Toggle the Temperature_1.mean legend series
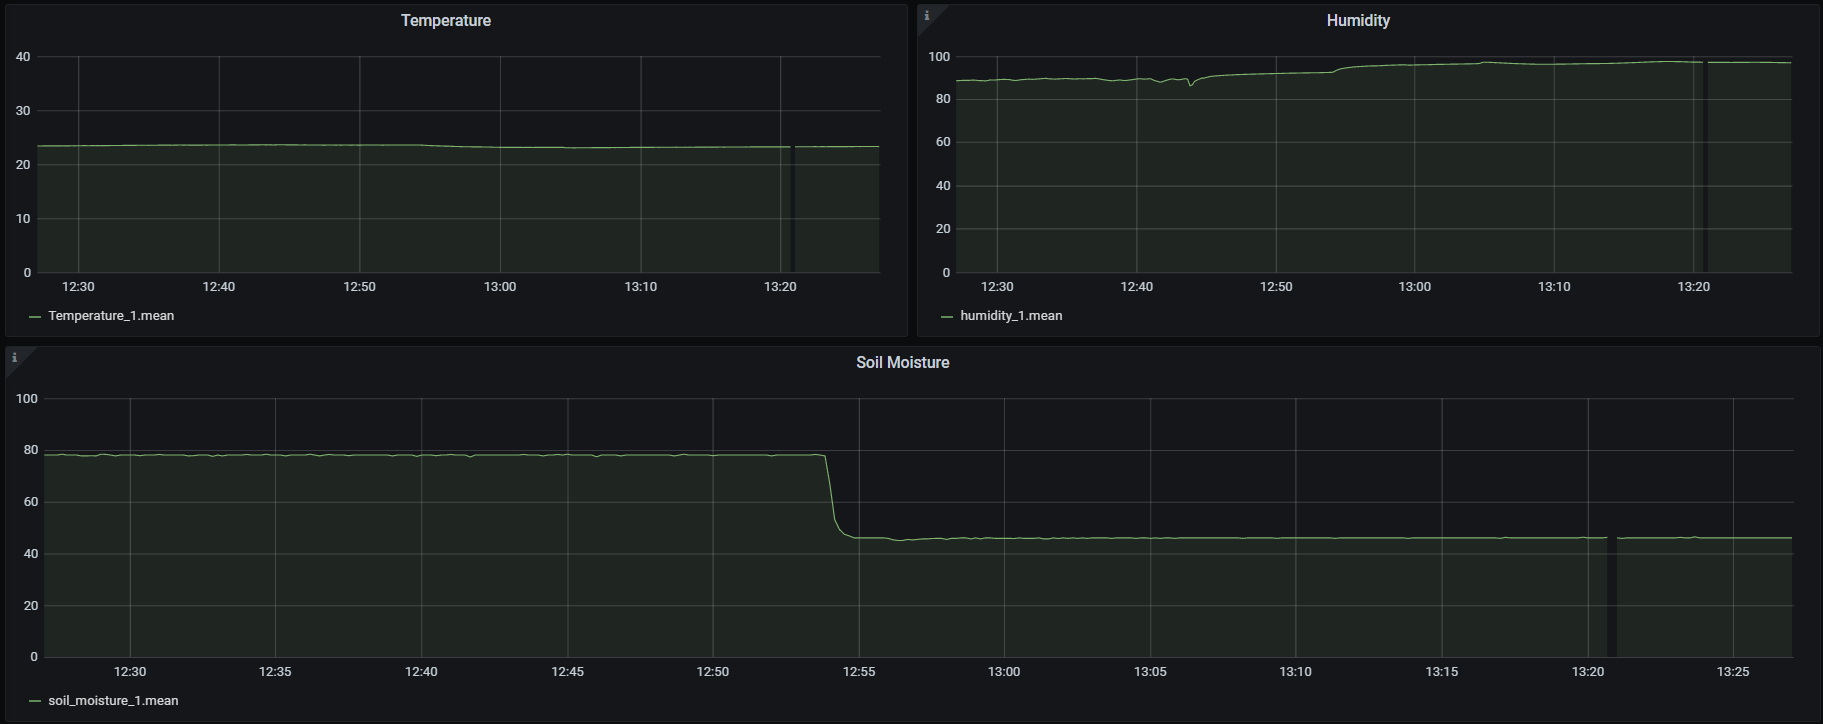Image resolution: width=1823 pixels, height=724 pixels. pyautogui.click(x=111, y=316)
